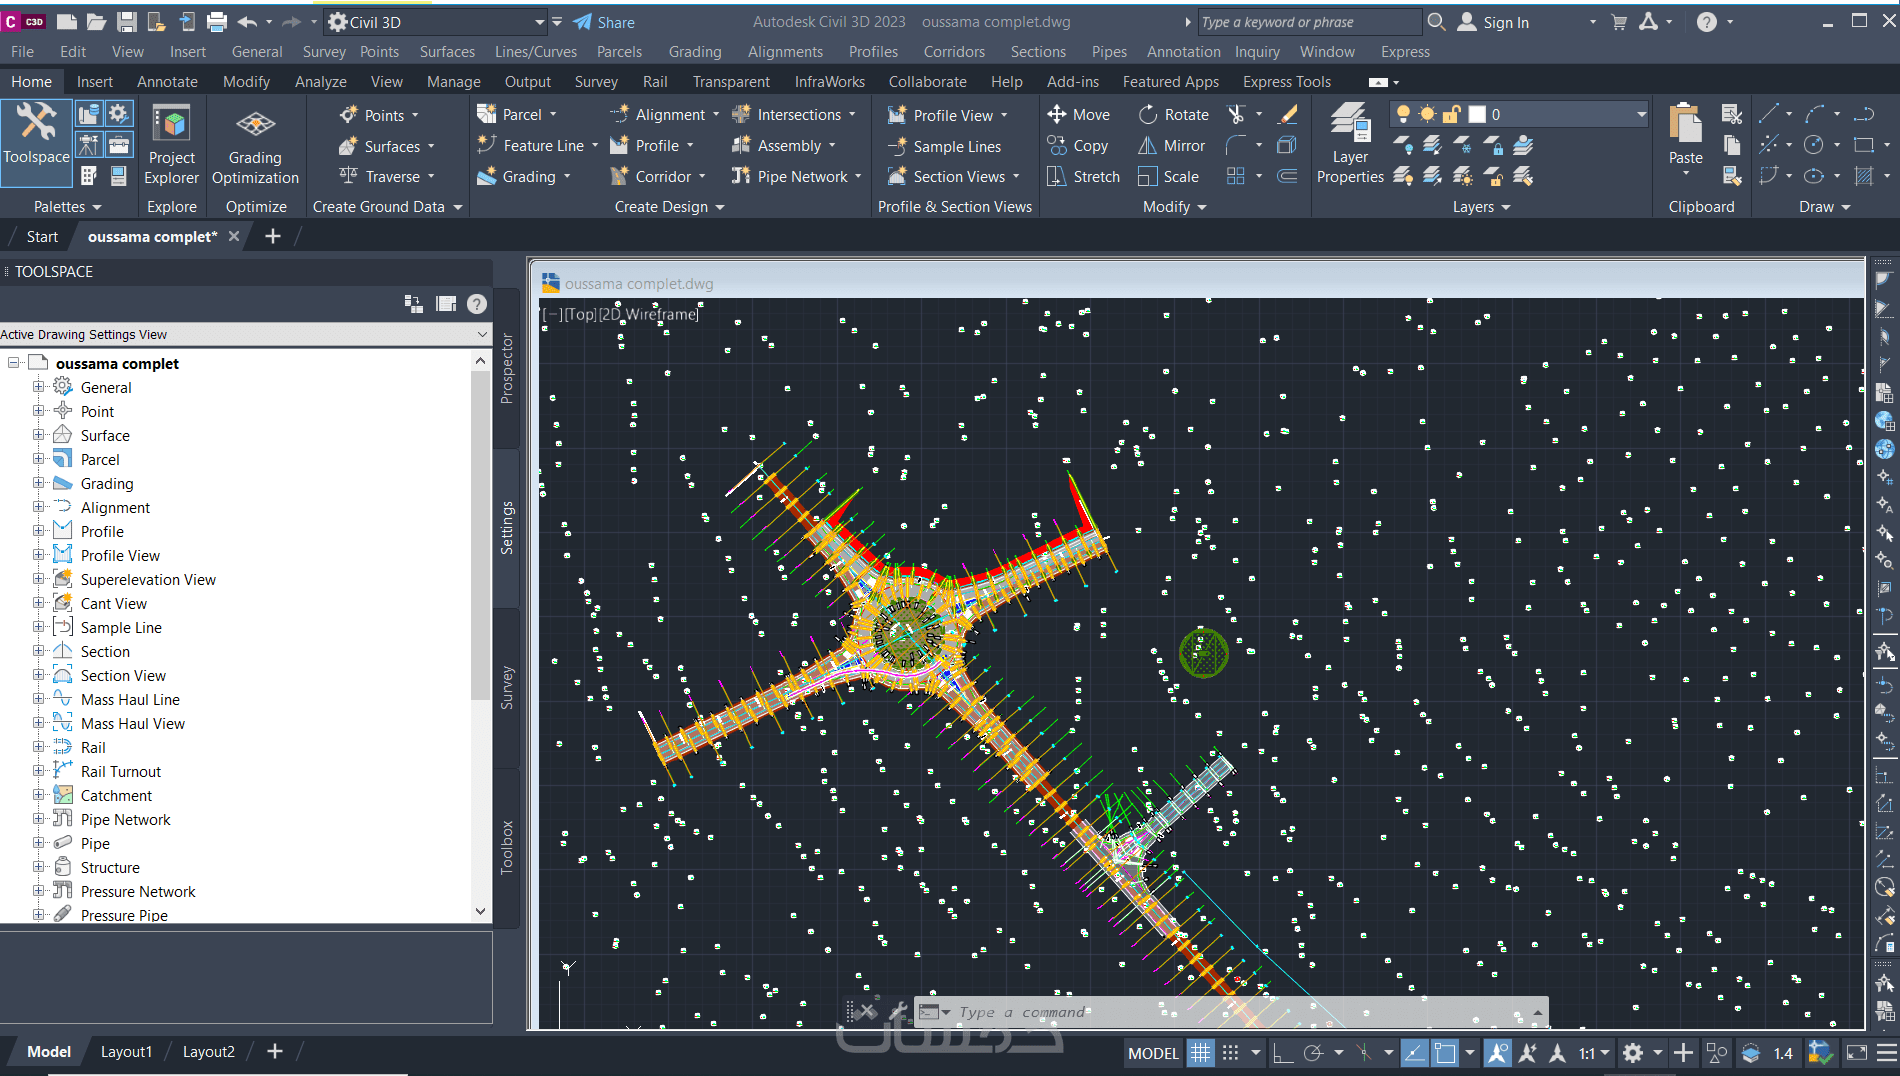Expand the Pipe Network tree node
Viewport: 1900px width, 1076px height.
[38, 819]
